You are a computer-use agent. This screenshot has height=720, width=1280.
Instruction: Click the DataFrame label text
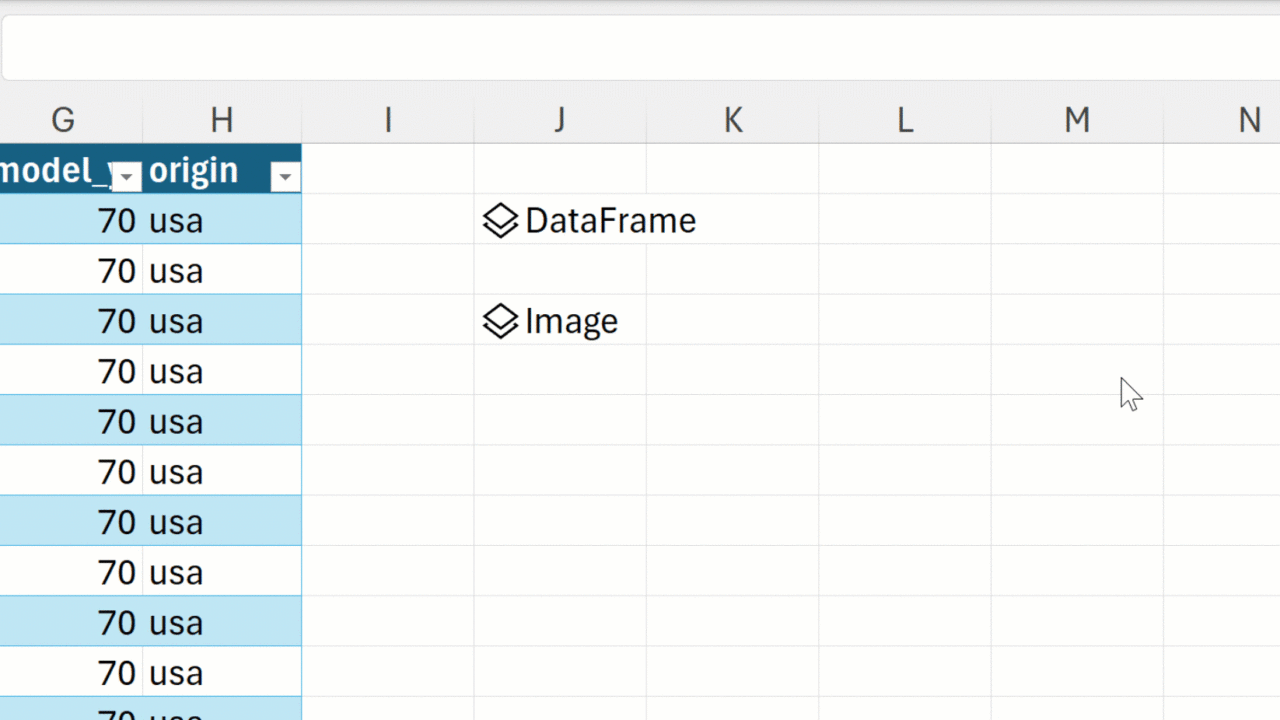point(610,221)
